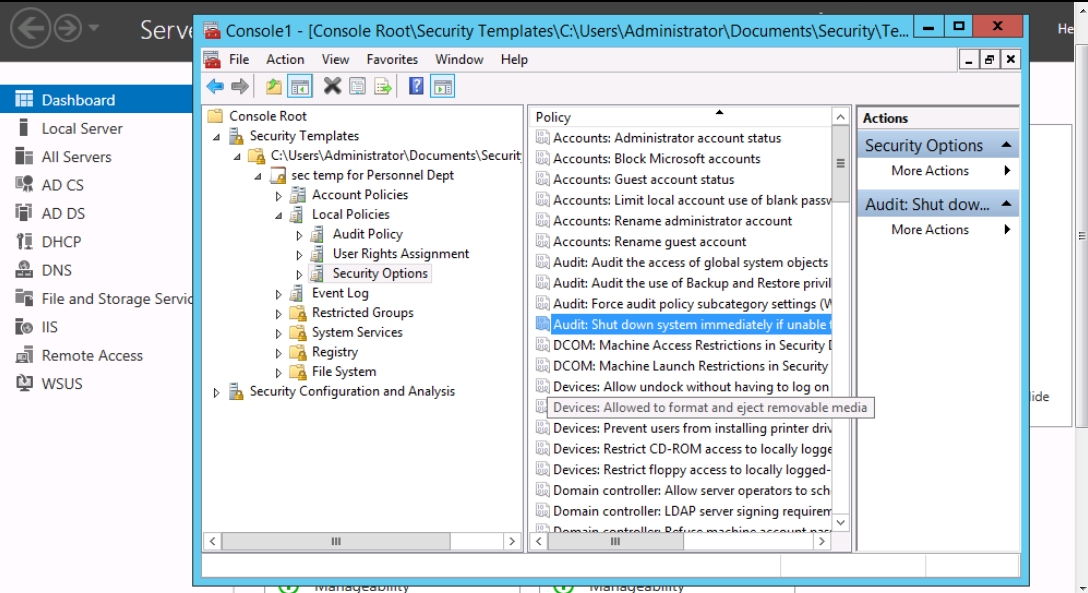Viewport: 1088px width, 593px height.
Task: Click policy list vertical scrollbar up arrow
Action: coord(841,117)
